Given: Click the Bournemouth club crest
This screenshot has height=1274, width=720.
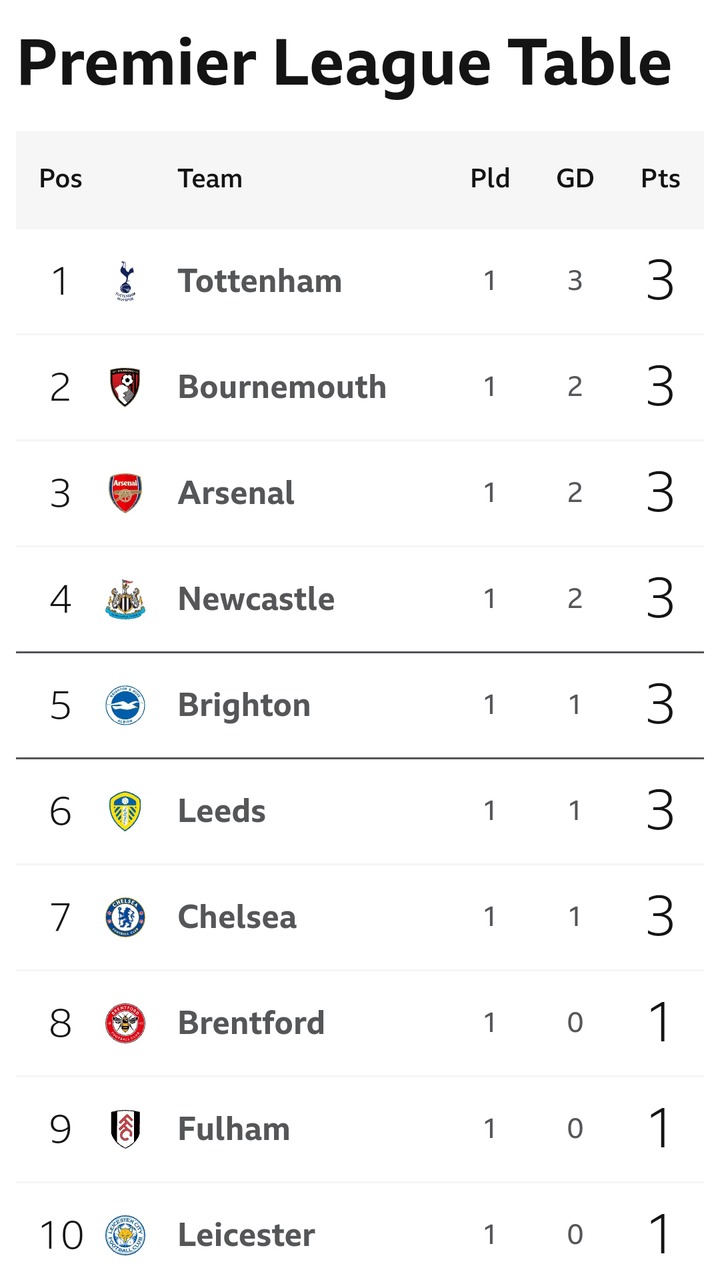Looking at the screenshot, I should 125,387.
